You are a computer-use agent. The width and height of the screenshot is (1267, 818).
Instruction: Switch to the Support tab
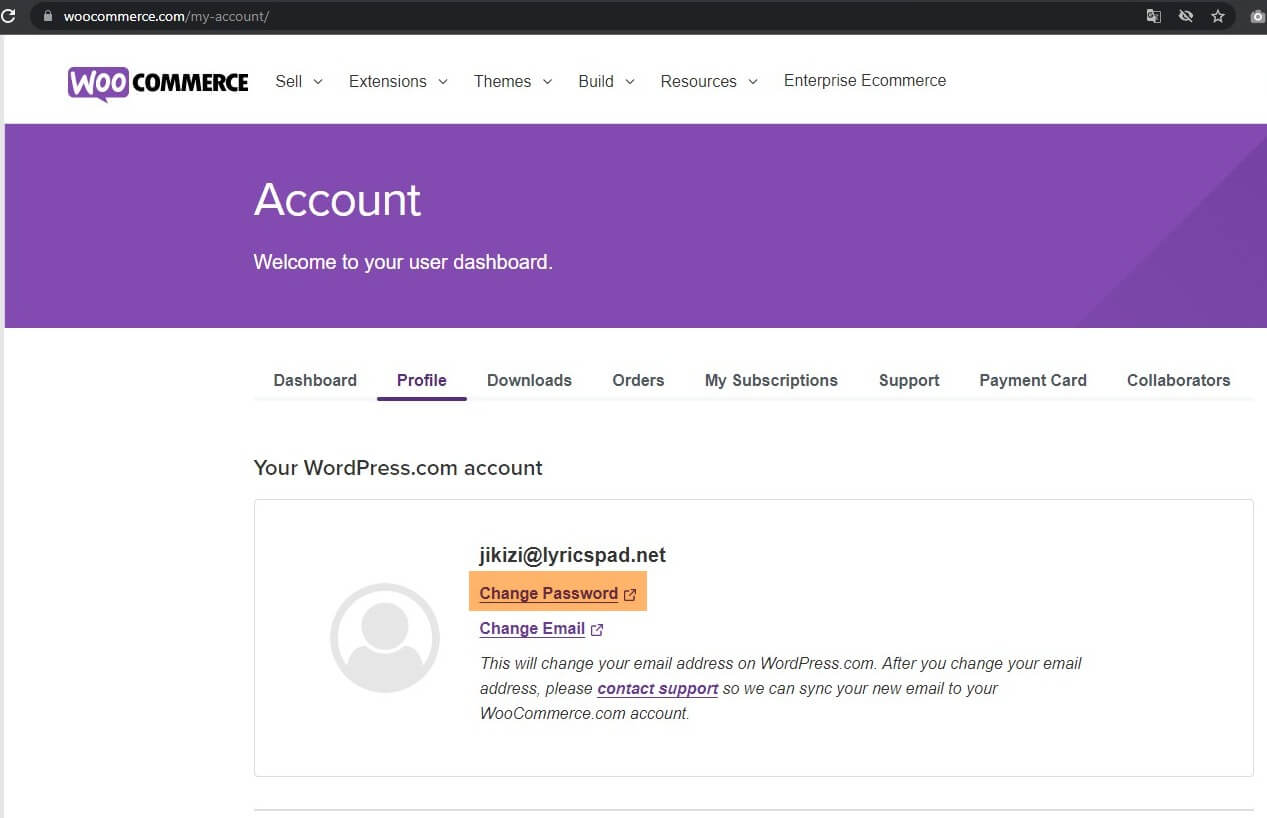pyautogui.click(x=909, y=380)
